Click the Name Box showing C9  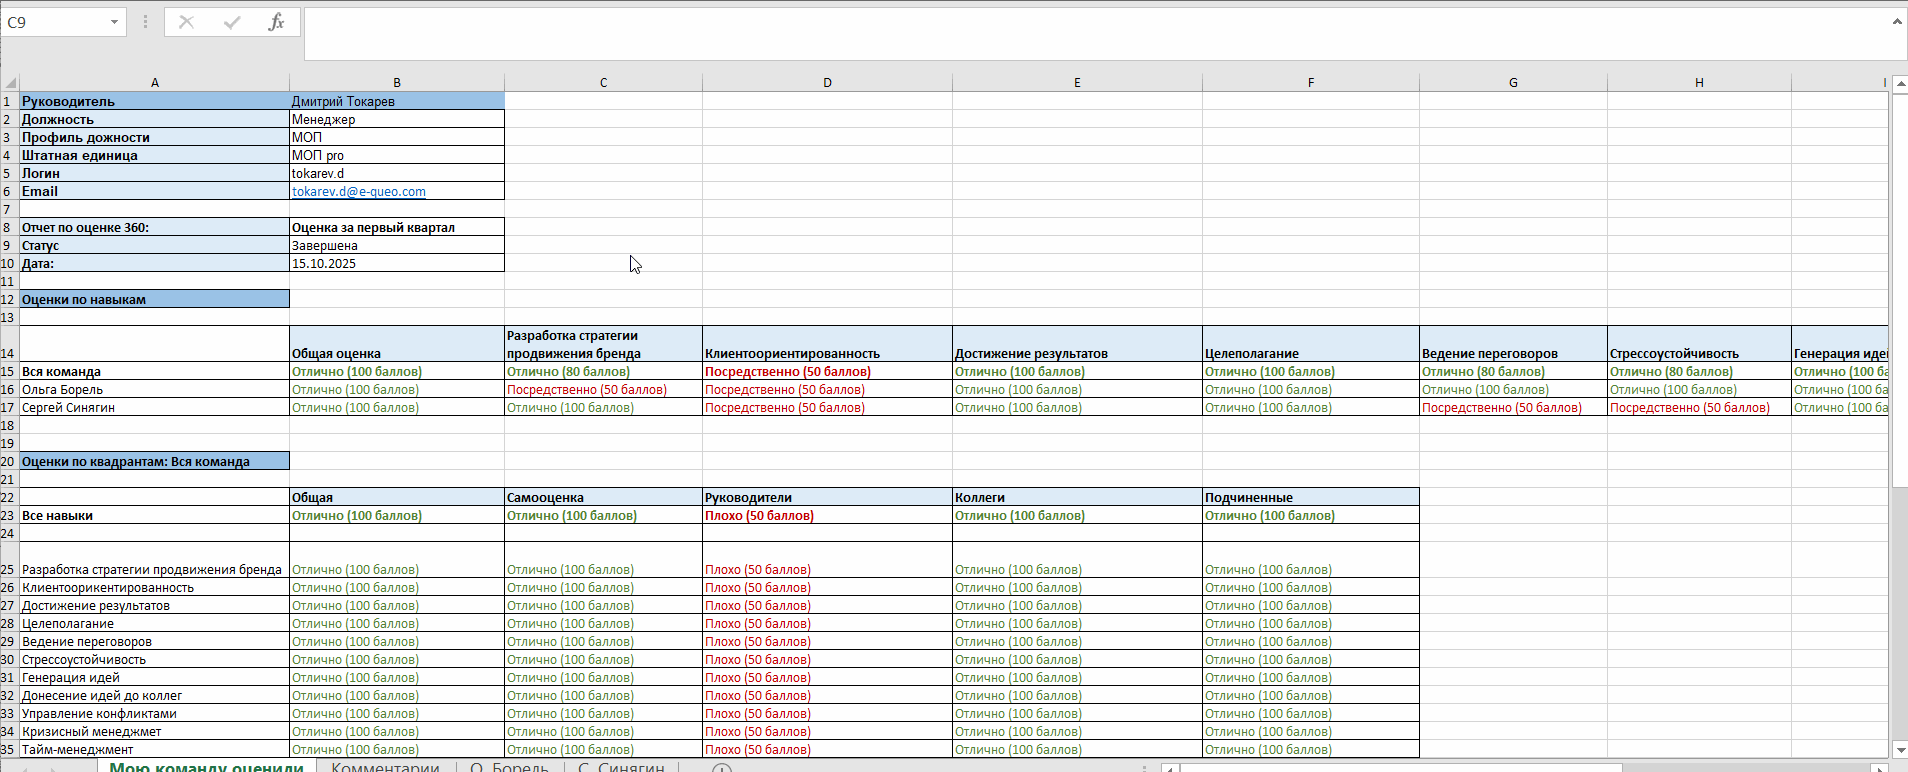pyautogui.click(x=54, y=22)
